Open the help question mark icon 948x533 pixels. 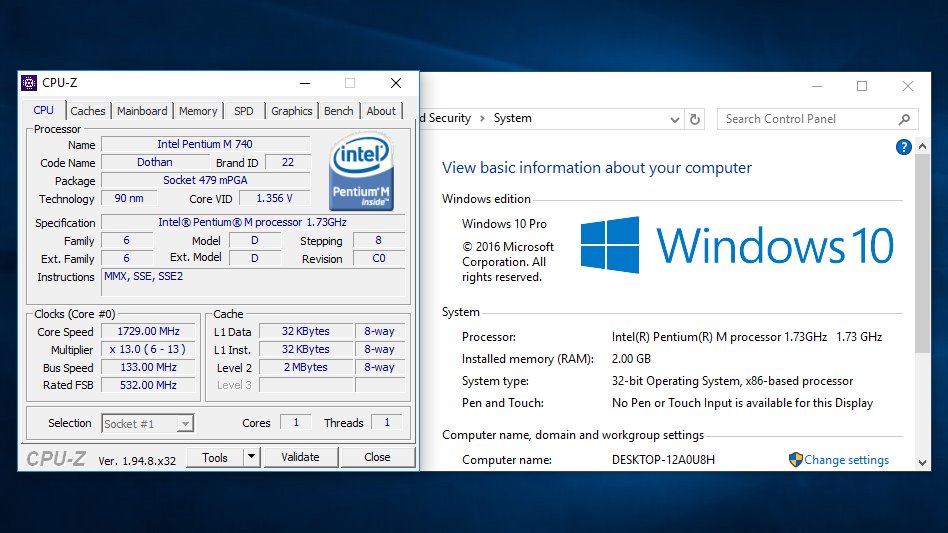903,147
